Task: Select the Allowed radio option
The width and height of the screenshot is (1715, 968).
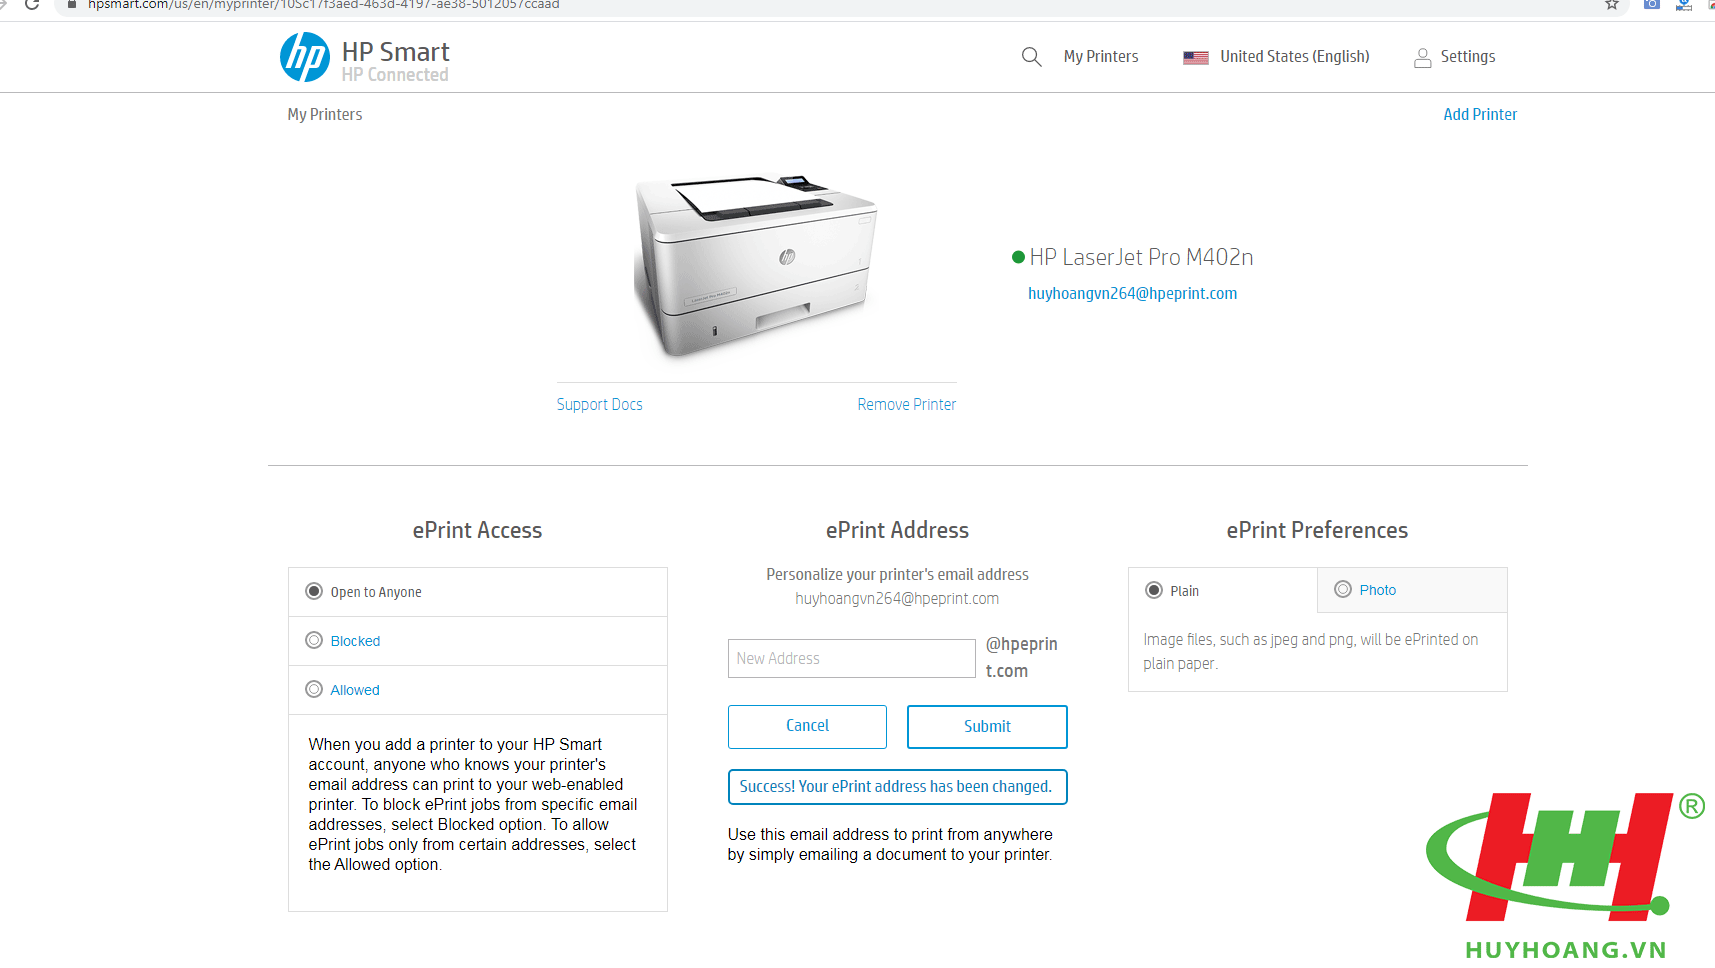Action: pos(314,689)
